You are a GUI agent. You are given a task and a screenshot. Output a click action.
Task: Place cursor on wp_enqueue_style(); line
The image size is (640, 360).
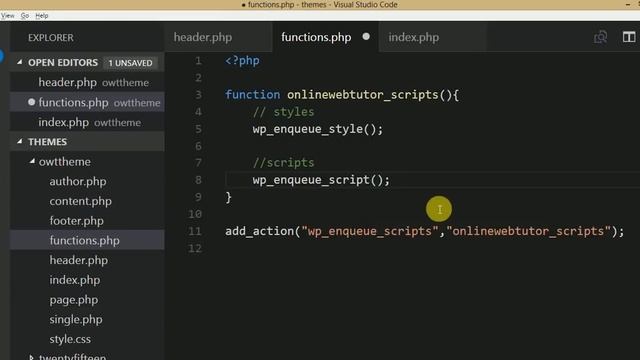[x=318, y=129]
